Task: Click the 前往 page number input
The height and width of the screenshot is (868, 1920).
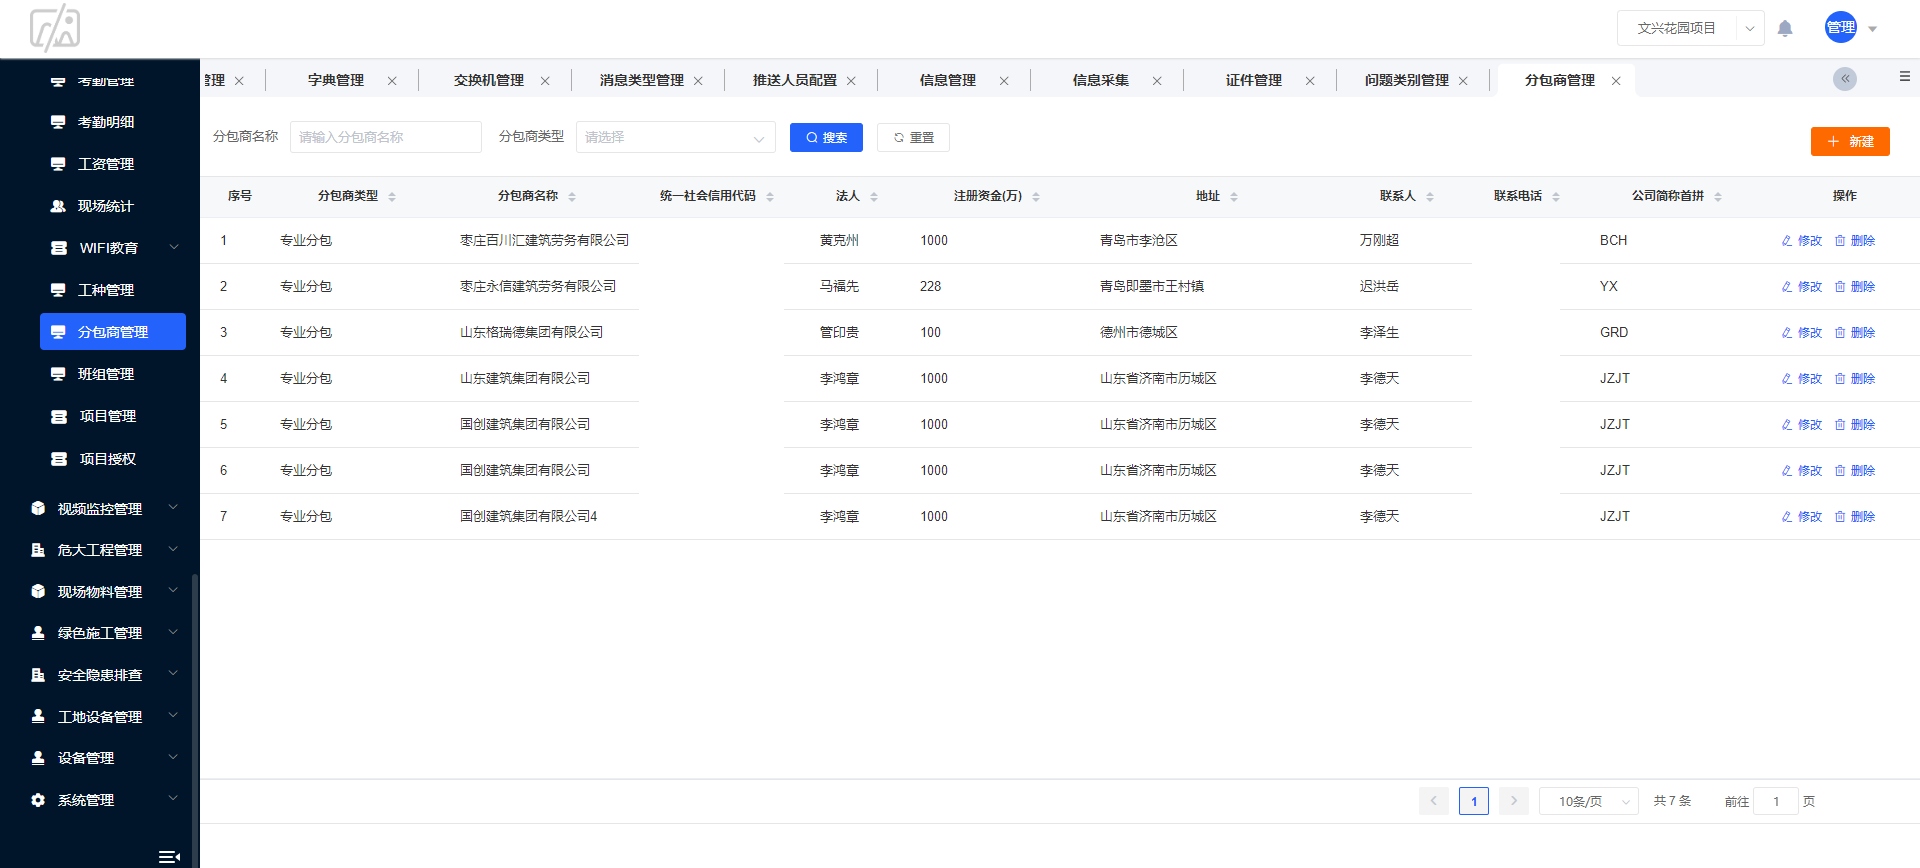Action: point(1776,801)
